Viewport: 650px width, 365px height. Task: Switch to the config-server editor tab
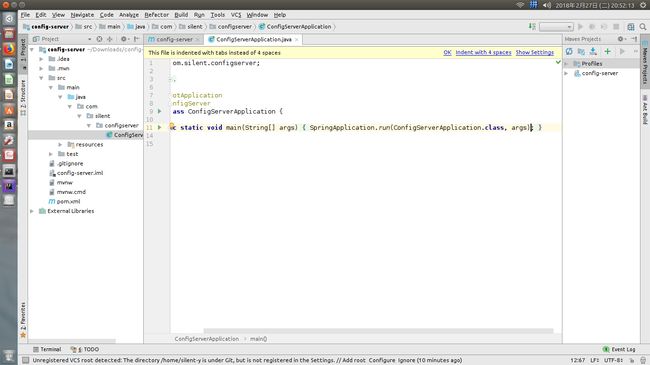click(174, 39)
